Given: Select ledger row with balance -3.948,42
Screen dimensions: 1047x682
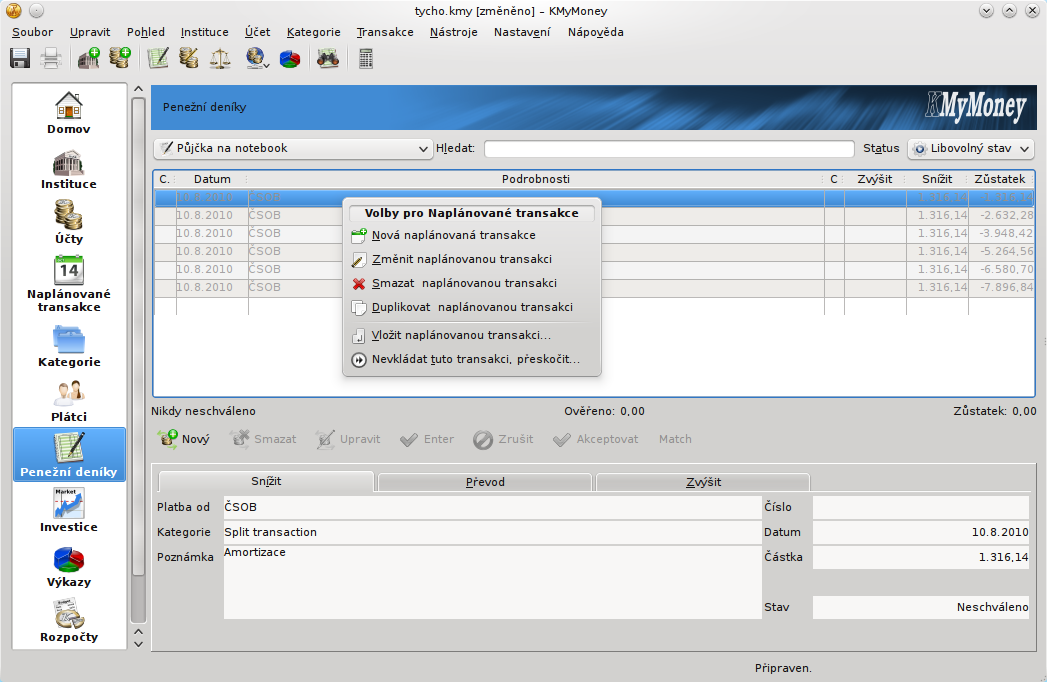Looking at the screenshot, I should (594, 233).
